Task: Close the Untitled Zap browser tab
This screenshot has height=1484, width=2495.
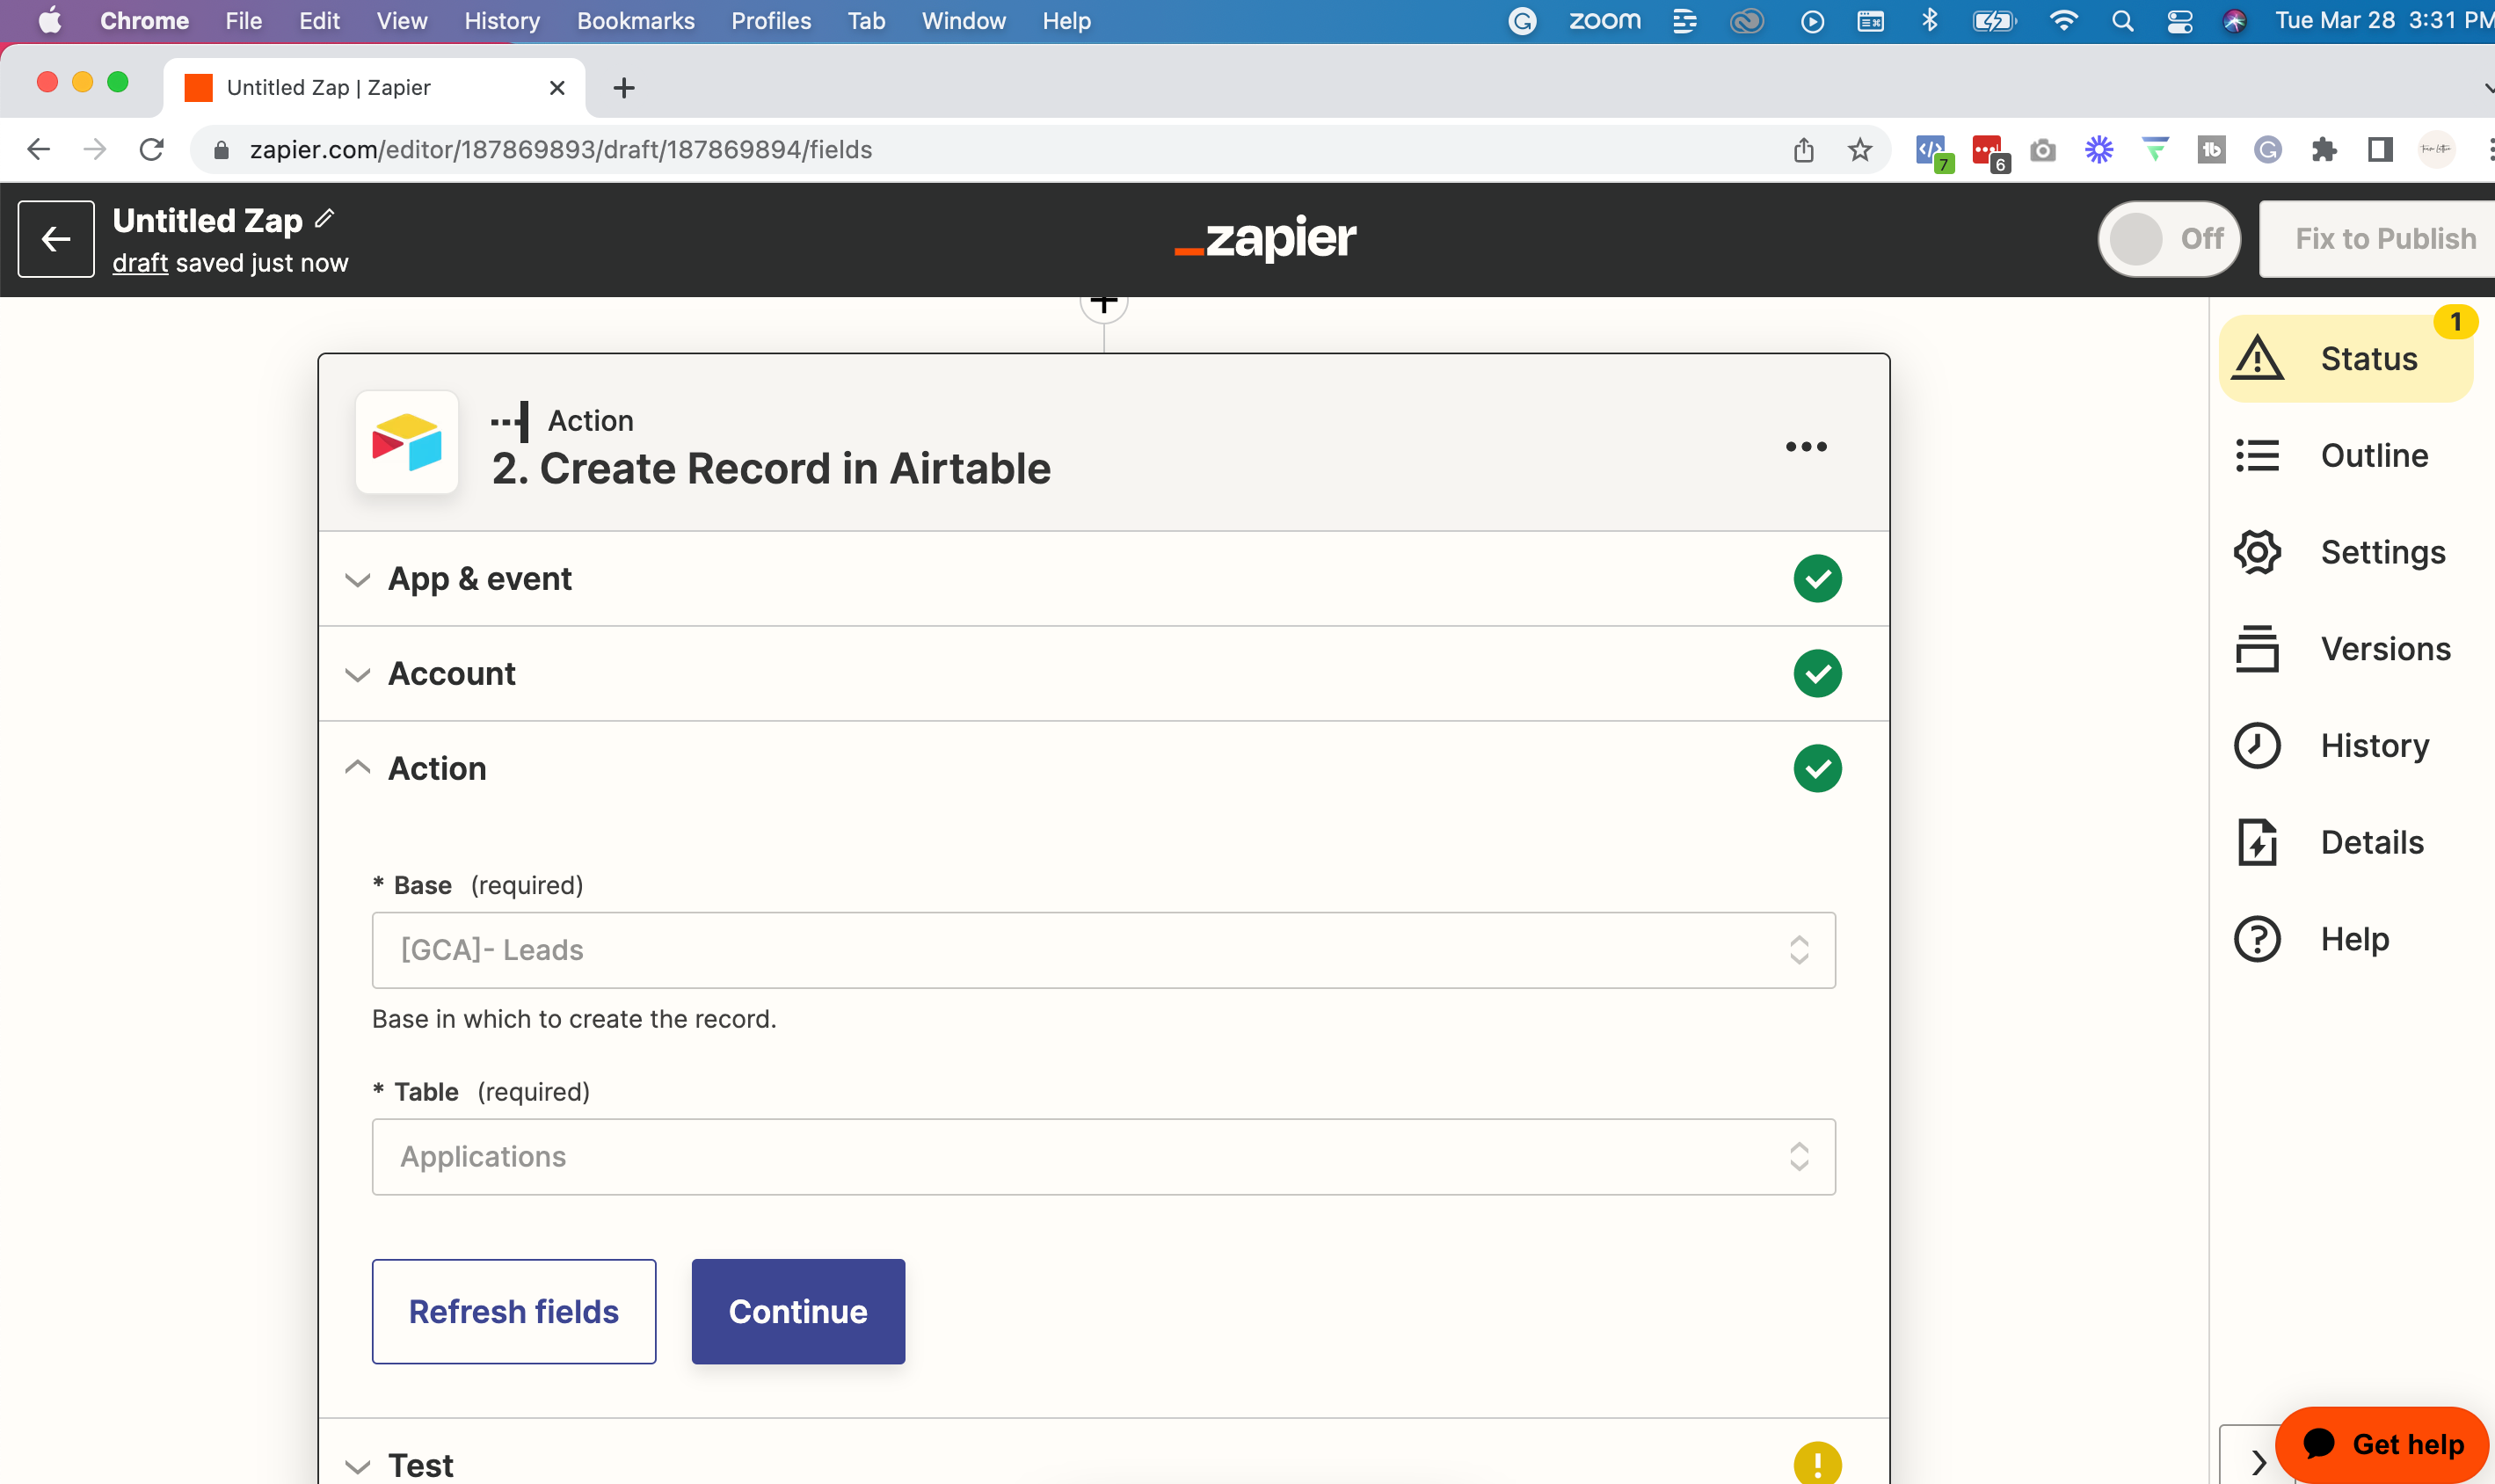Action: coord(557,88)
